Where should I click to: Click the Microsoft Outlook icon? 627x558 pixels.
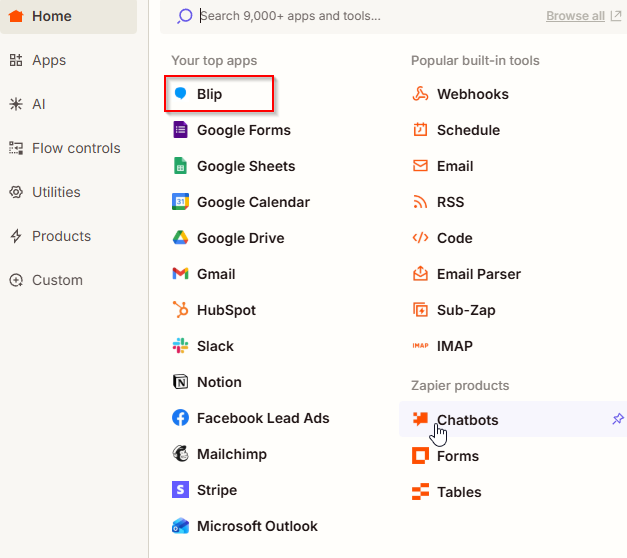coord(180,526)
